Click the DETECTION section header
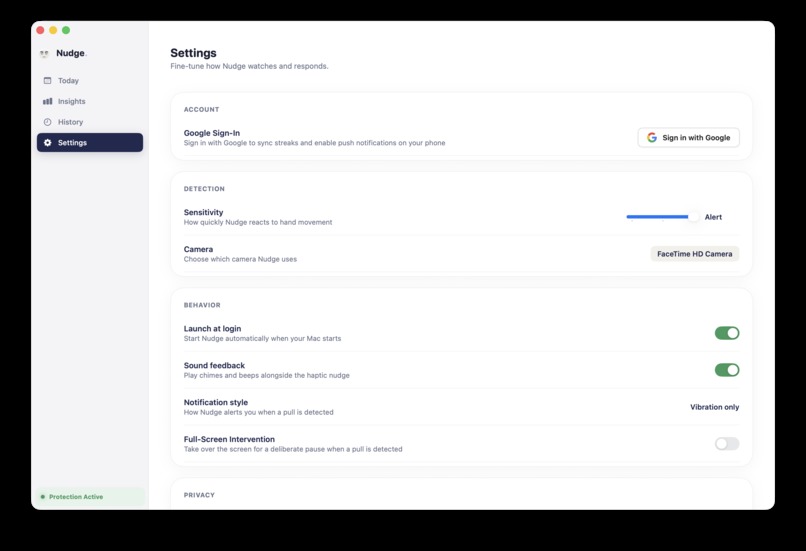Image resolution: width=806 pixels, height=551 pixels. coord(204,189)
